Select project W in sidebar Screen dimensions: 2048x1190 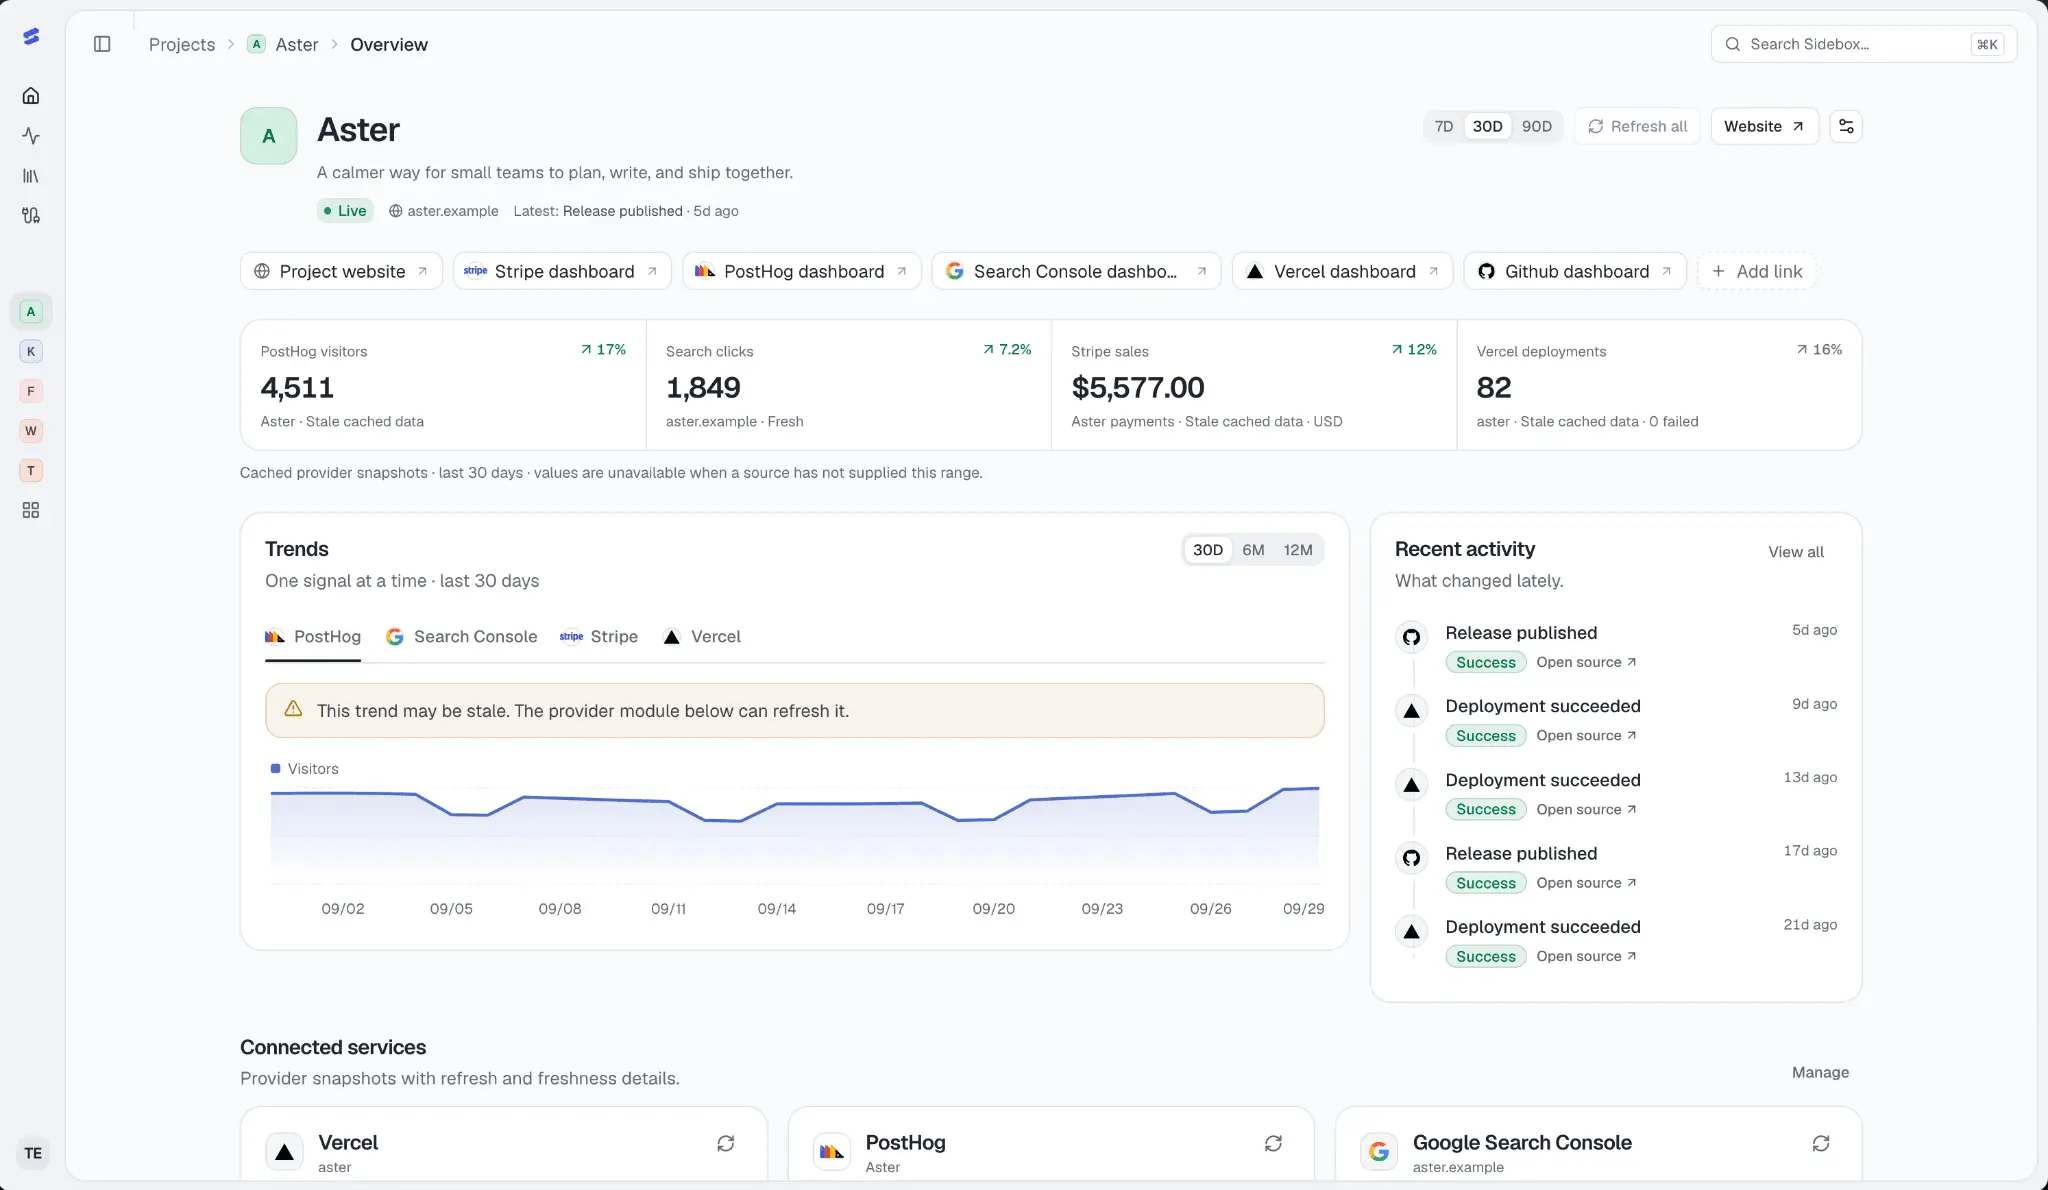pyautogui.click(x=31, y=431)
